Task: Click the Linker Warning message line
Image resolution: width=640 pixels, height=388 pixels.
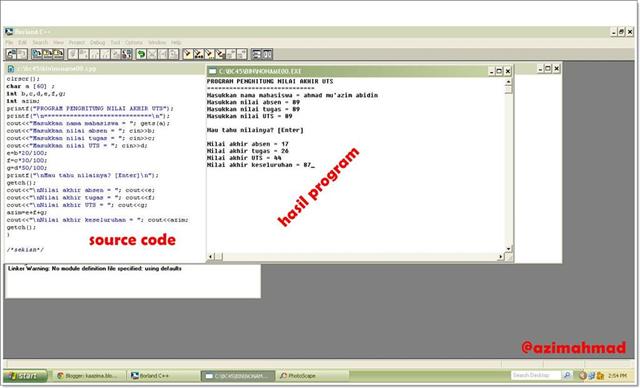Action: (x=95, y=268)
